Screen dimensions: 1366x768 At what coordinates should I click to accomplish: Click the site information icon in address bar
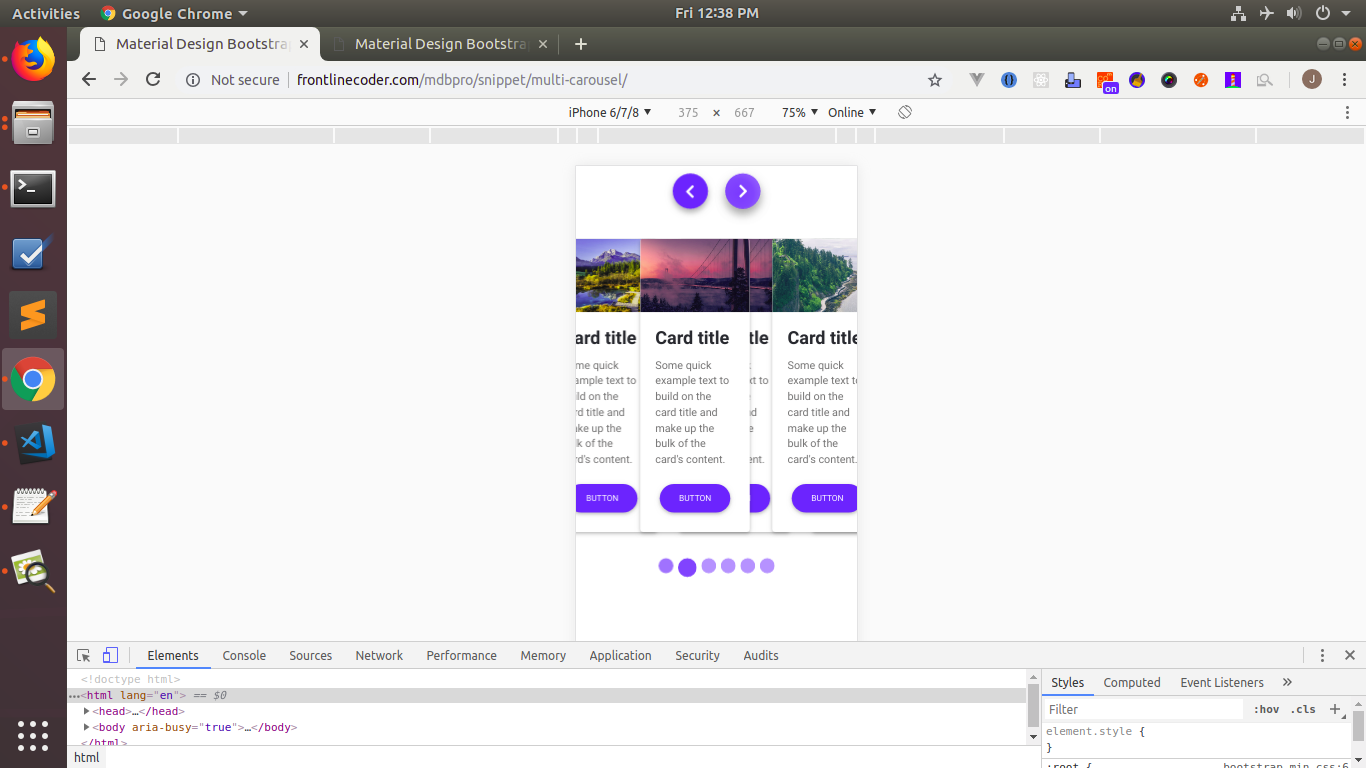(193, 80)
